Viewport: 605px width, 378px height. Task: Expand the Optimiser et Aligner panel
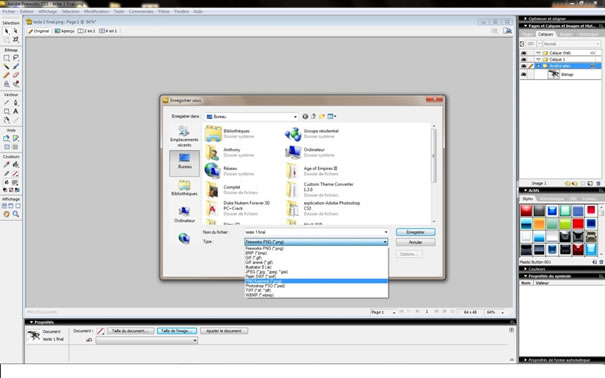click(x=525, y=19)
